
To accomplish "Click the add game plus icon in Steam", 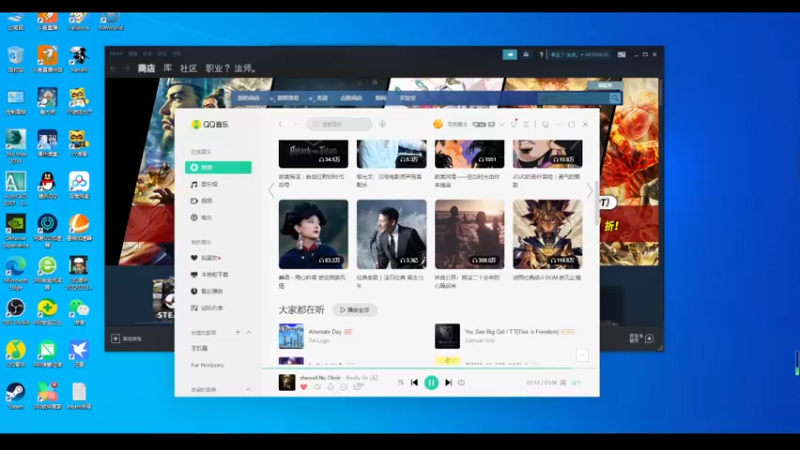I will 116,338.
